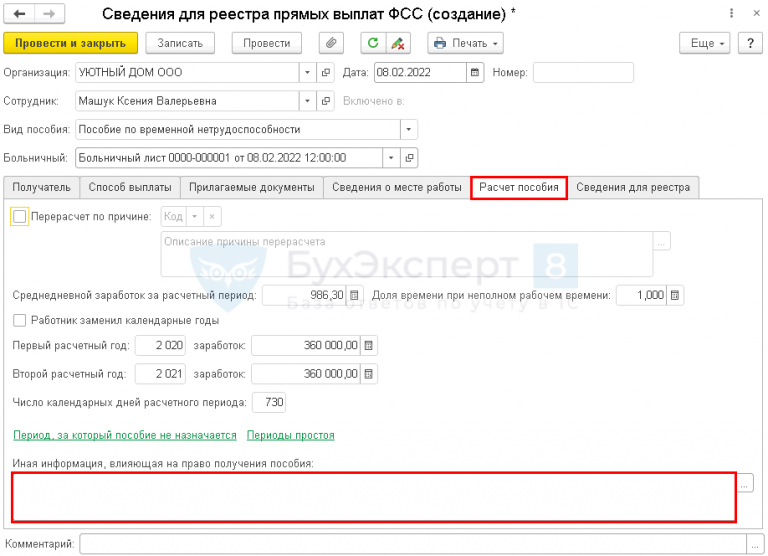This screenshot has height=556, width=768.
Task: Switch to the Способ выплаты tab
Action: (130, 187)
